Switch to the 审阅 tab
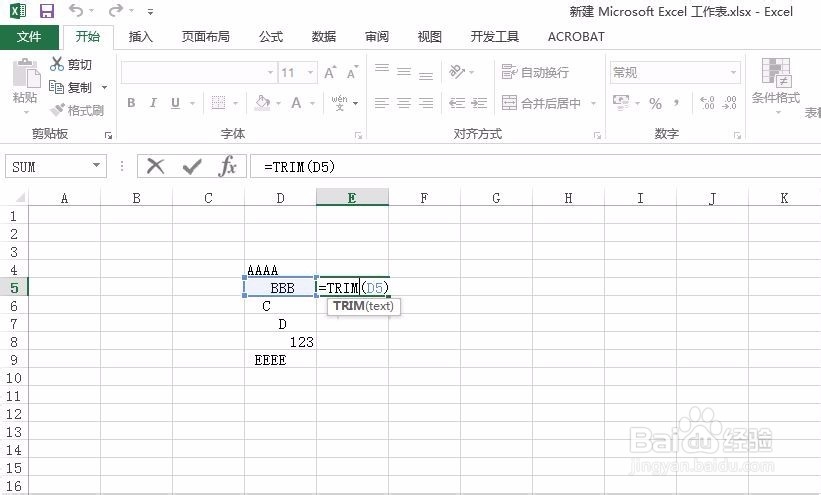This screenshot has width=821, height=495. (376, 37)
